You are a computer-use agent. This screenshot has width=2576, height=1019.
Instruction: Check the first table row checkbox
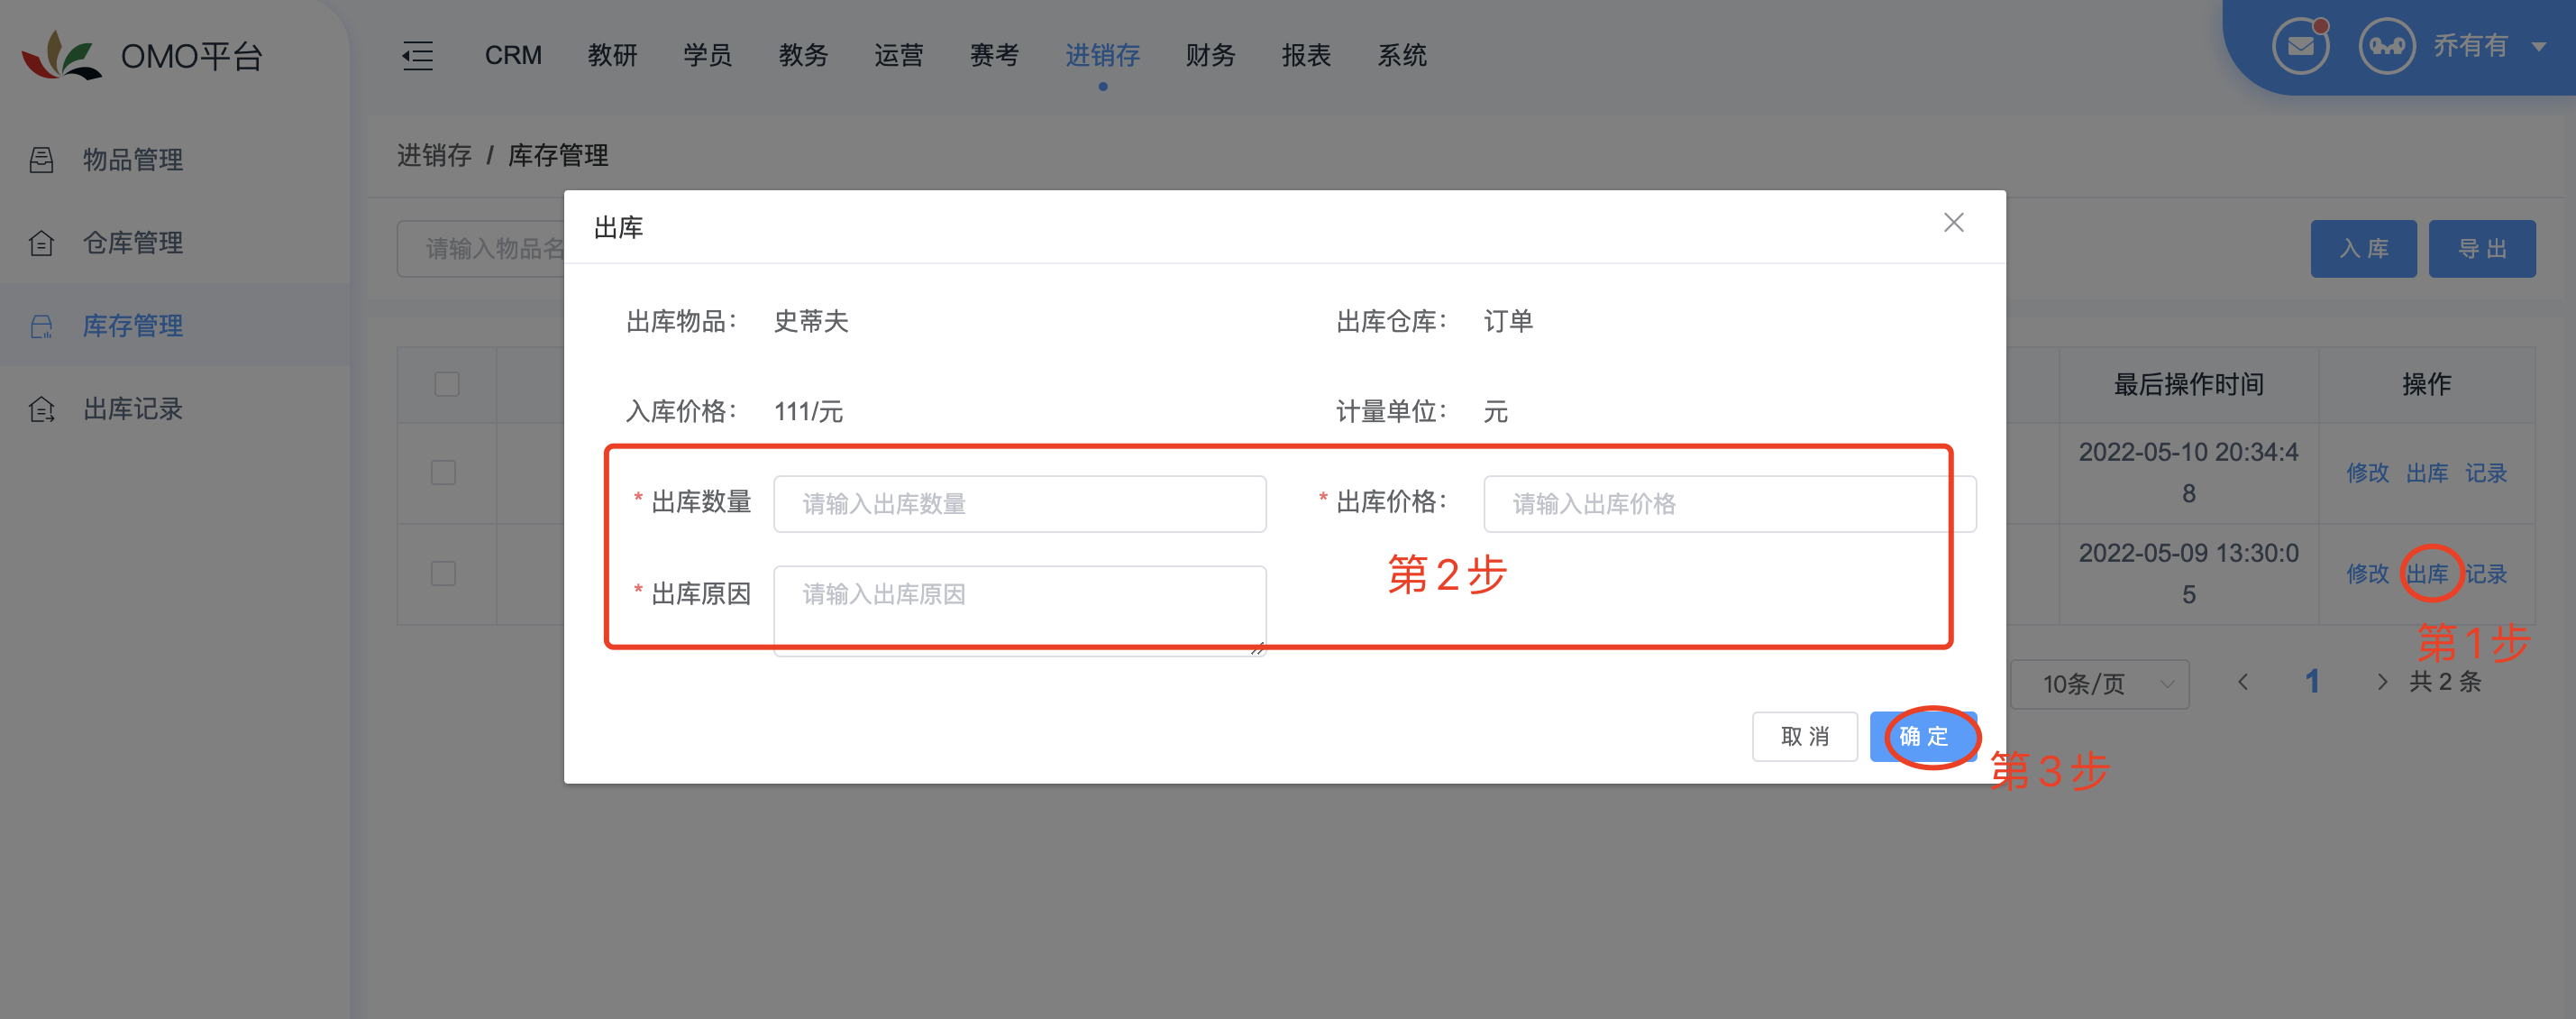click(443, 473)
